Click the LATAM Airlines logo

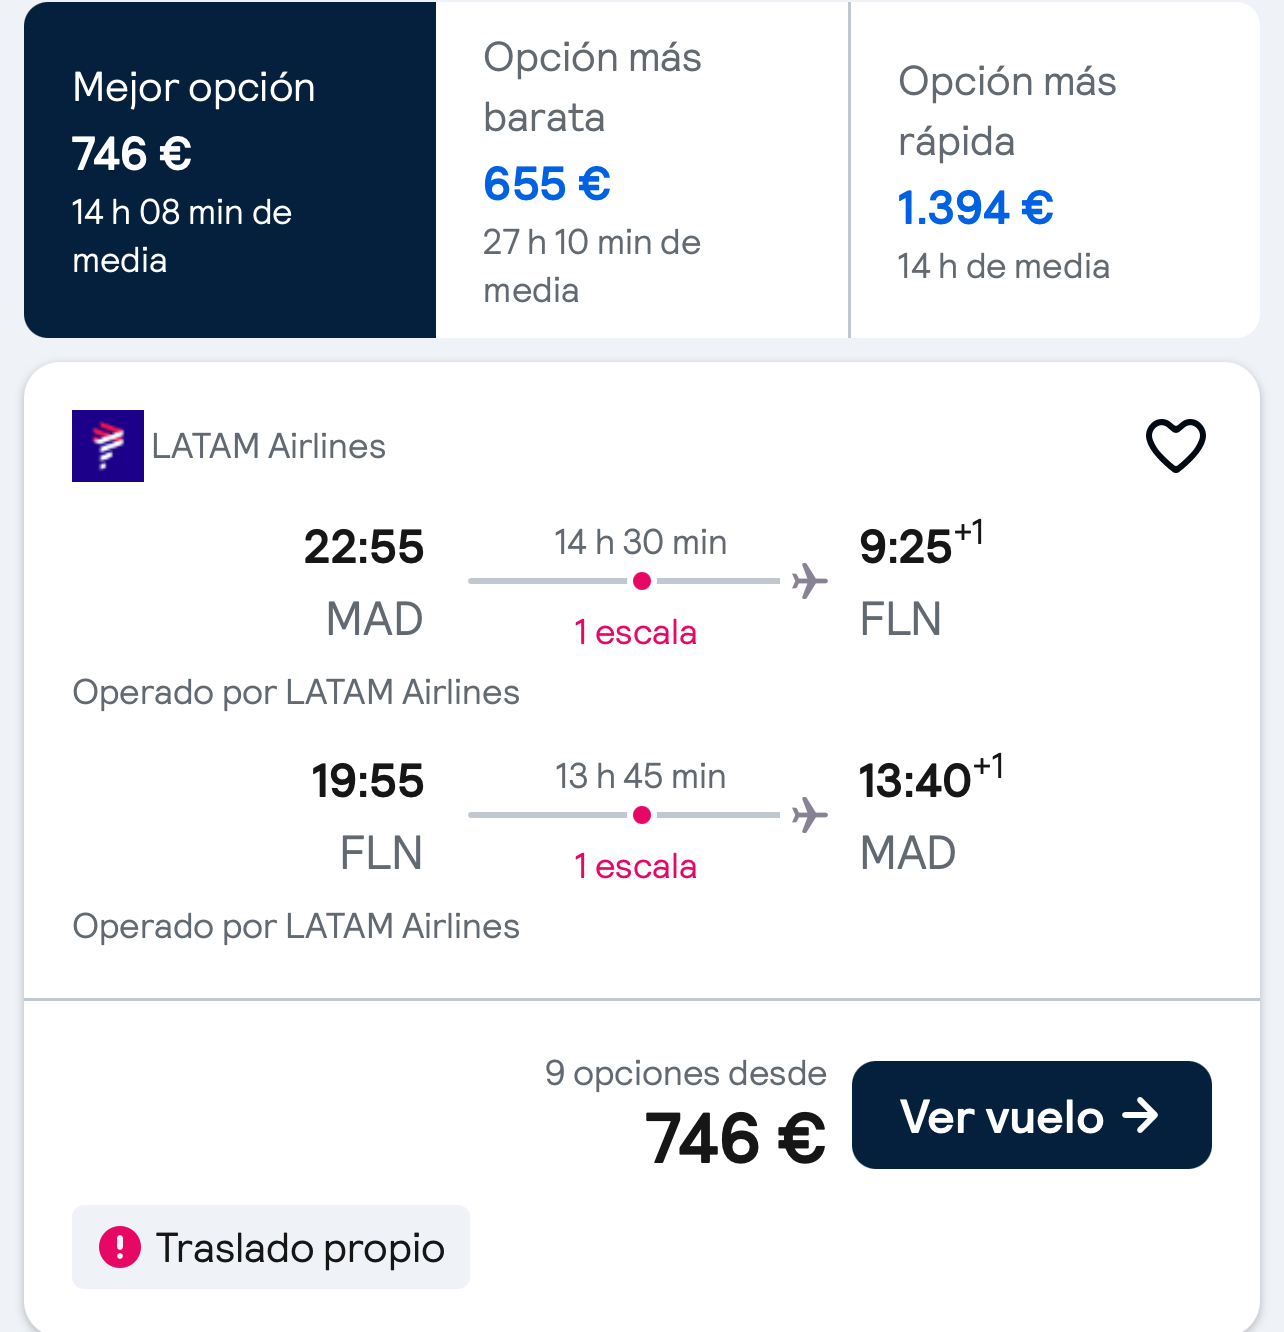(x=108, y=446)
